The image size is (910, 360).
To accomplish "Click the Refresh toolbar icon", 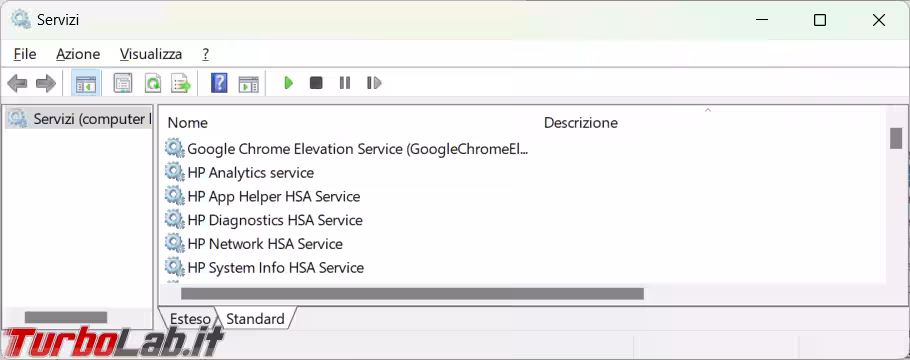I will click(153, 83).
